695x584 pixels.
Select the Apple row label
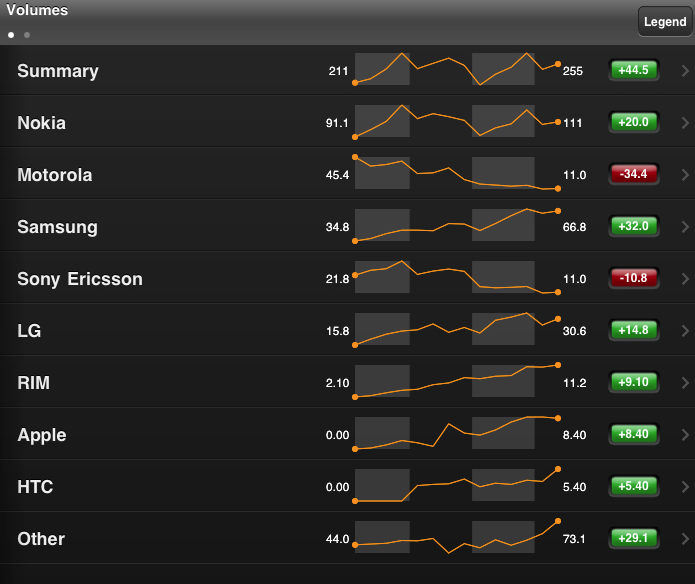coord(42,436)
